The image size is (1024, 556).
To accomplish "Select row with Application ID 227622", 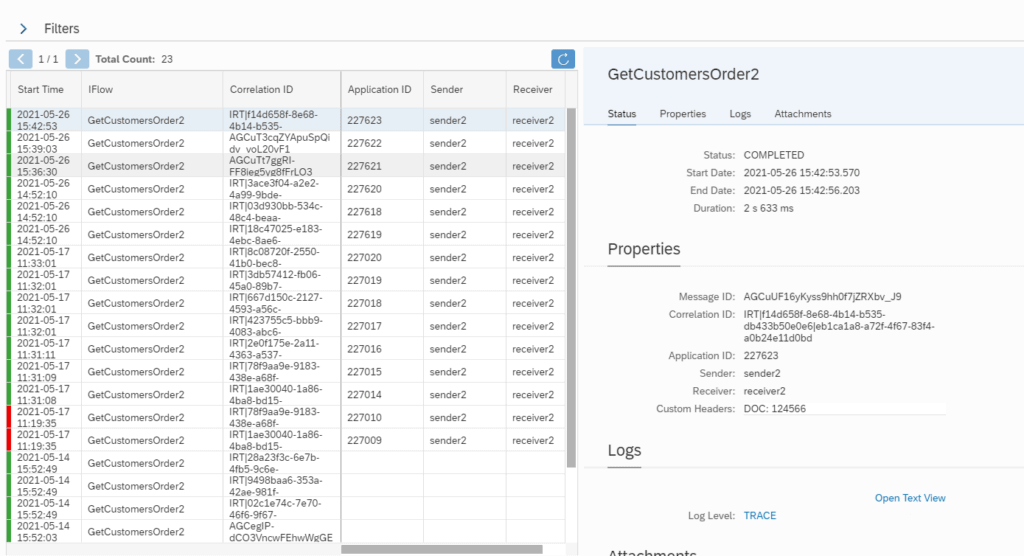I will point(286,143).
